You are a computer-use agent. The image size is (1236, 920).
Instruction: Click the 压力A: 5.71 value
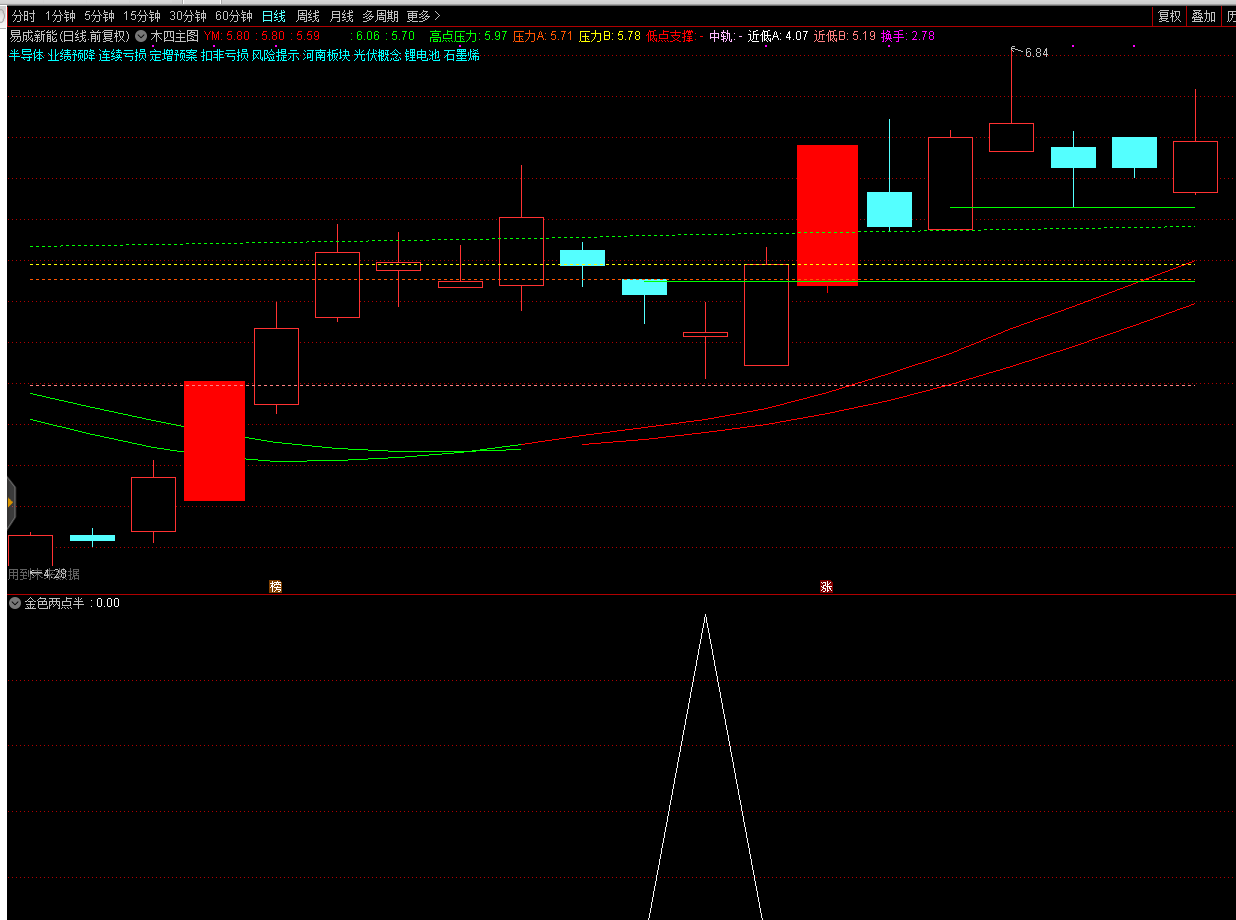543,36
